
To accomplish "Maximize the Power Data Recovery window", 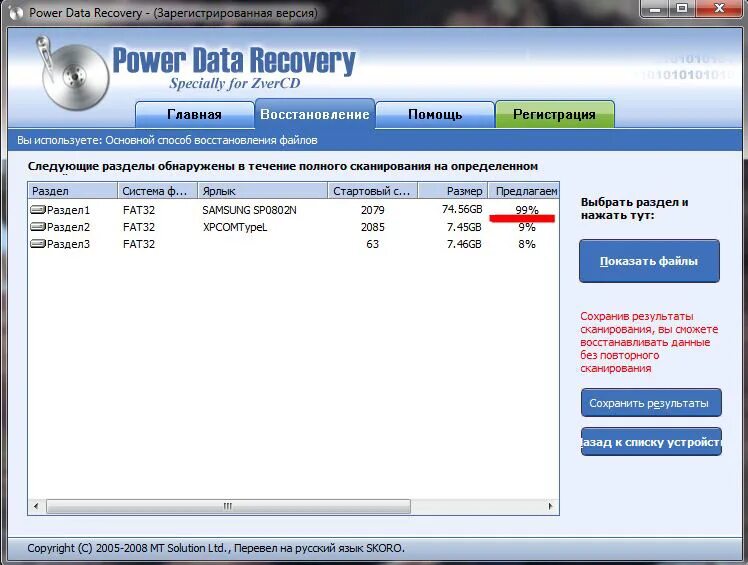I will coord(682,9).
